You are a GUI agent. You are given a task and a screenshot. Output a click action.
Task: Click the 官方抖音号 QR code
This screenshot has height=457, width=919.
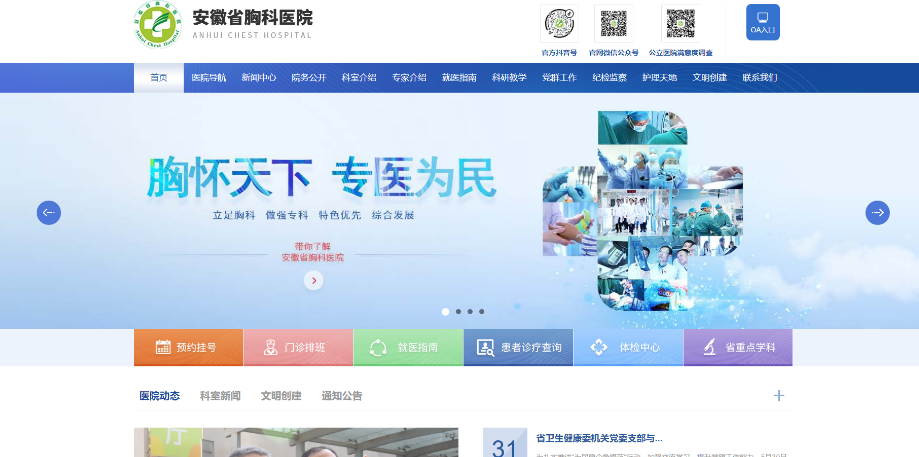pos(559,23)
